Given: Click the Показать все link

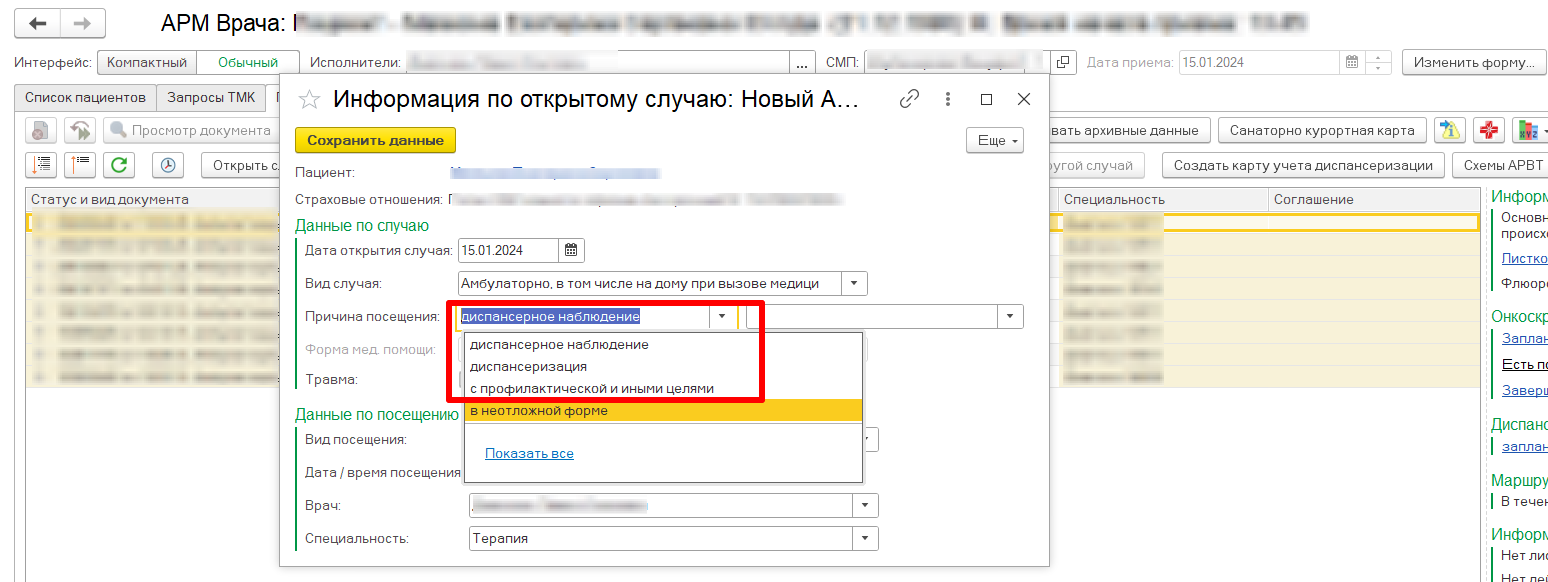Looking at the screenshot, I should pos(529,454).
